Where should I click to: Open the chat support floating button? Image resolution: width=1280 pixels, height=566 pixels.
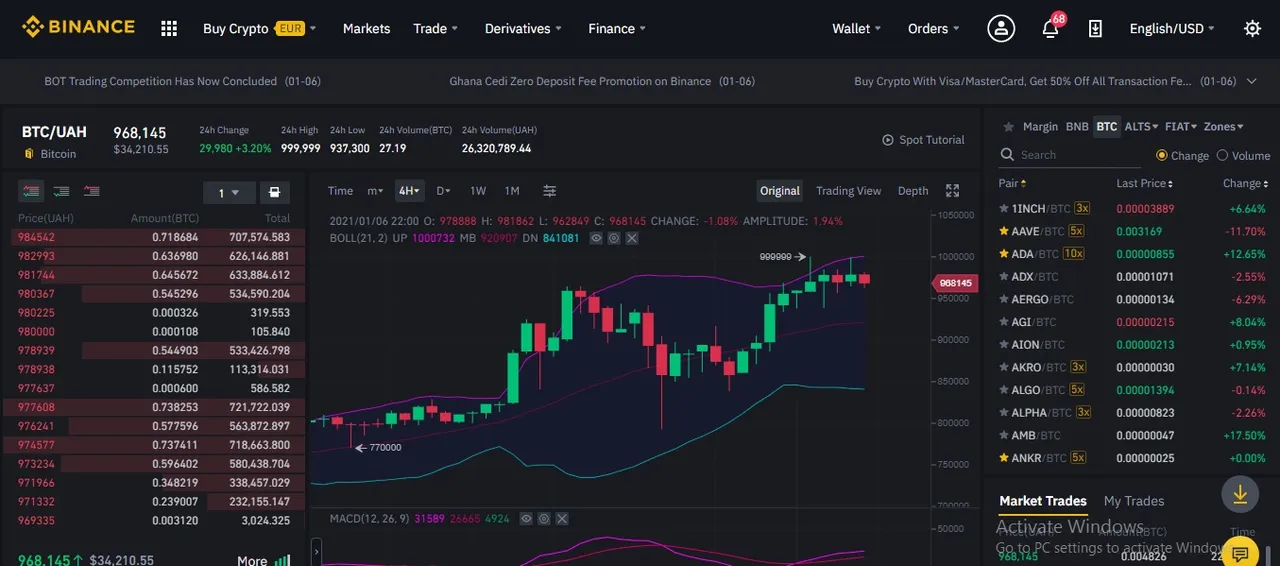click(x=1240, y=553)
